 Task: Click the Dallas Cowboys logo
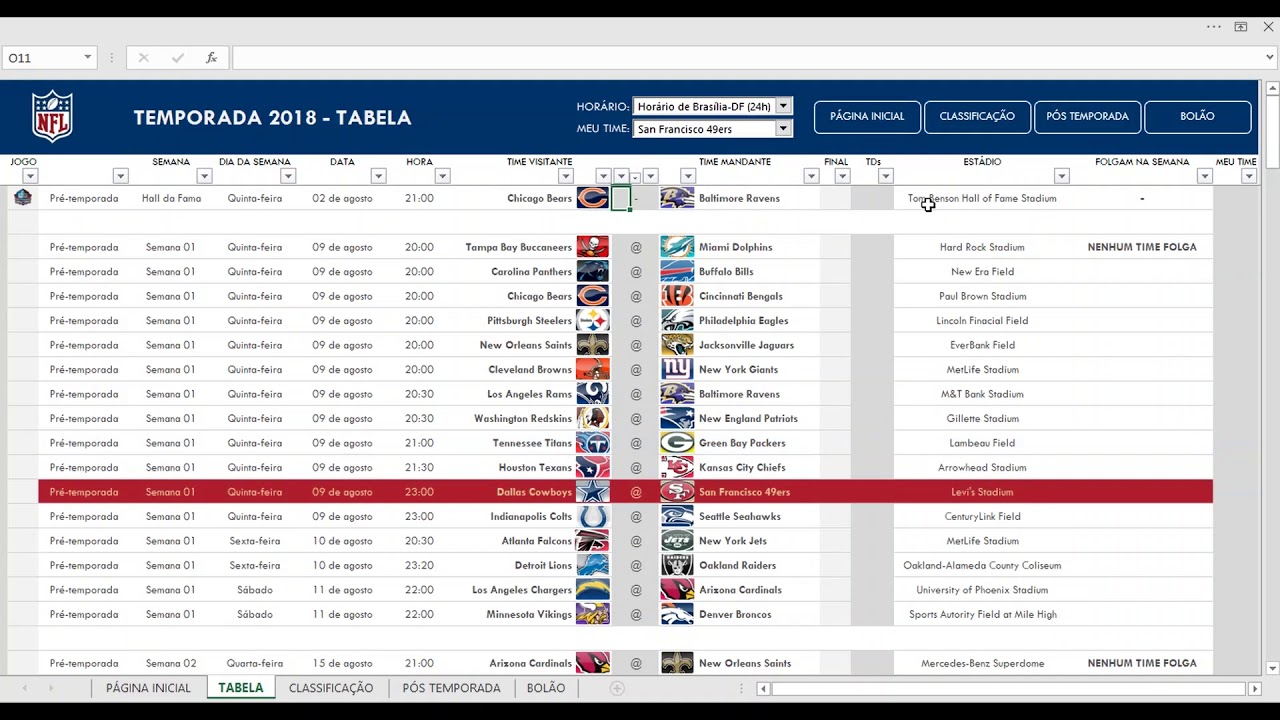(593, 492)
